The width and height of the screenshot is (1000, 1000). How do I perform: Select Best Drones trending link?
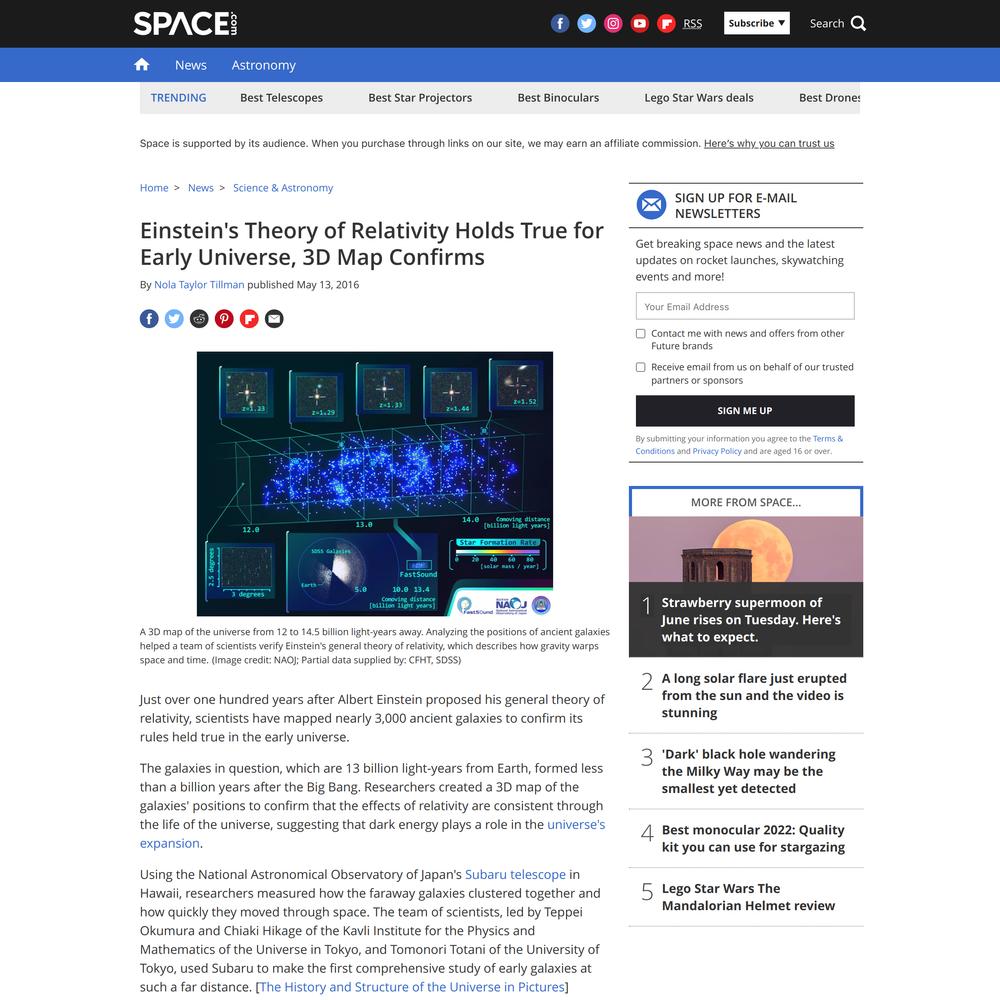[829, 98]
